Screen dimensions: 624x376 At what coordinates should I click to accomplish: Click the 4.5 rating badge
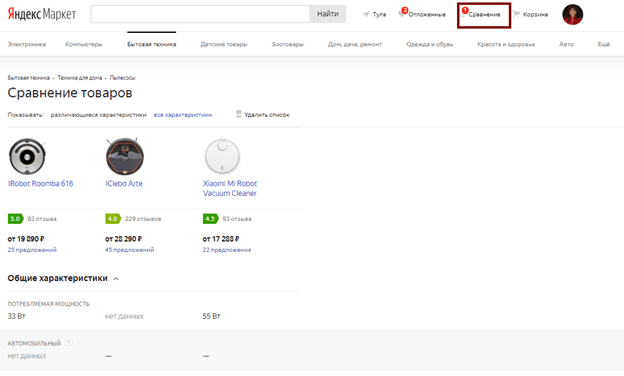point(211,219)
